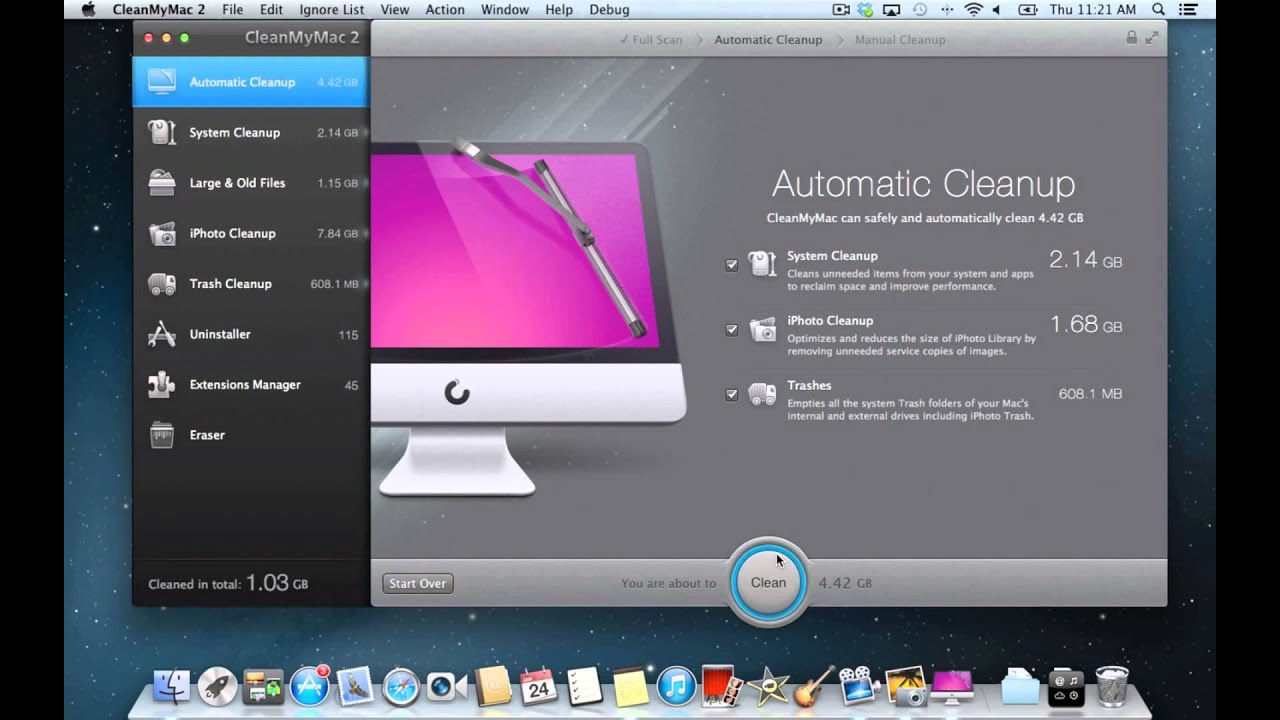The image size is (1280, 720).
Task: Open the Eraser module
Action: click(x=250, y=435)
